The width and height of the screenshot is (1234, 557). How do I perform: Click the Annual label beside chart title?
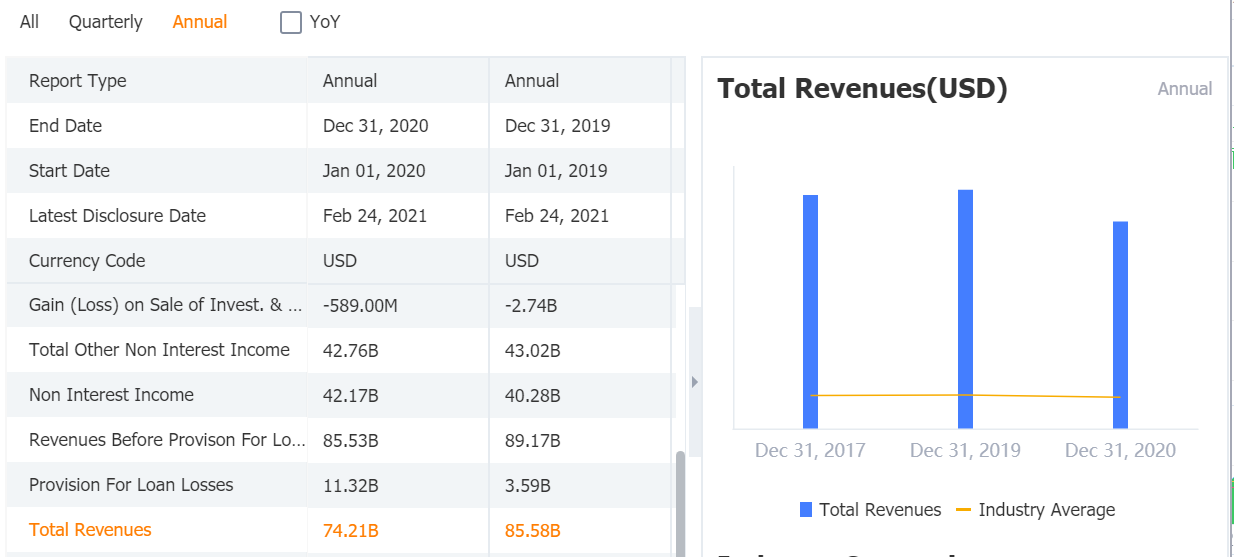[1184, 89]
